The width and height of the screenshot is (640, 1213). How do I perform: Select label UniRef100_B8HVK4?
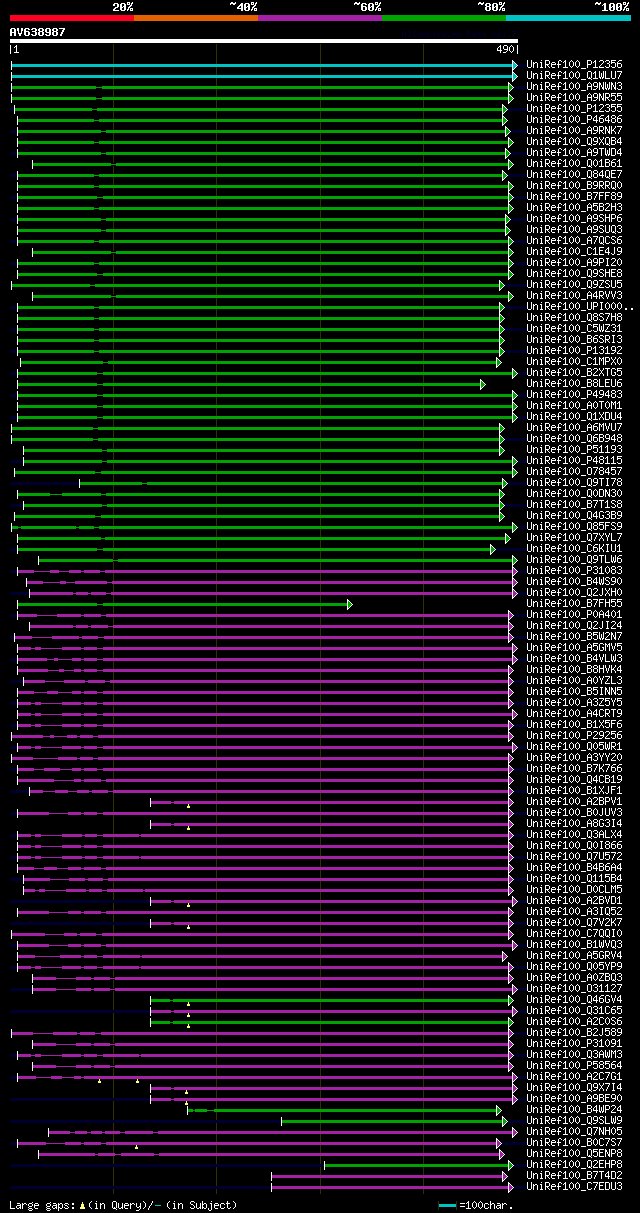click(574, 669)
